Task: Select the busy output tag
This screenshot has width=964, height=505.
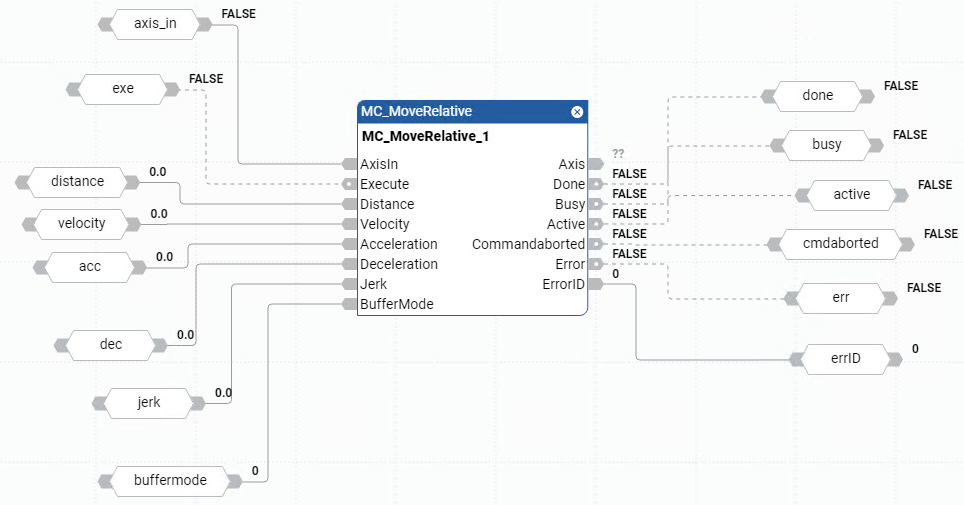Action: (827, 144)
